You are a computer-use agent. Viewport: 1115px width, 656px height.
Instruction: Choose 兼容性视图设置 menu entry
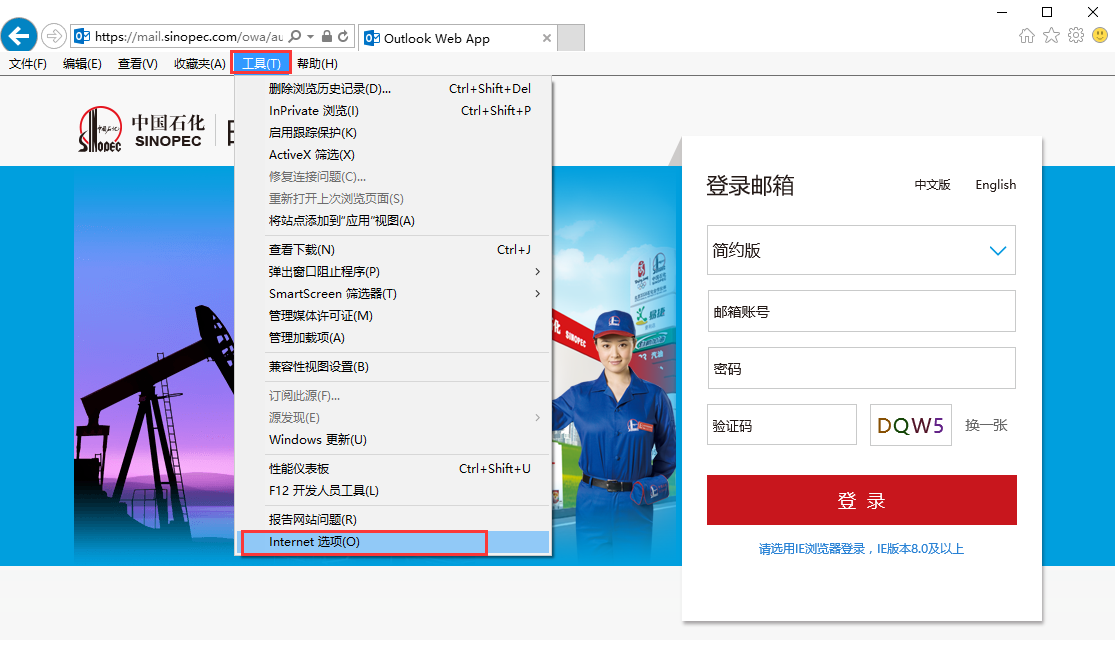[319, 367]
